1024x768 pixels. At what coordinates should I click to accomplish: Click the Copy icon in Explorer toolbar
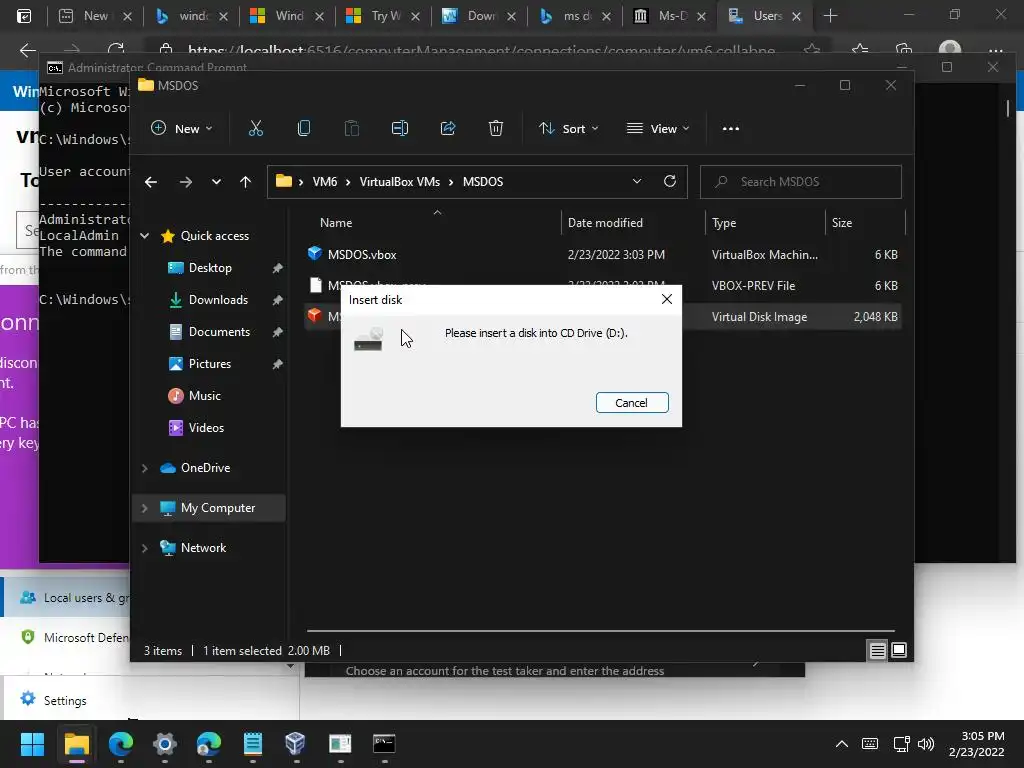(x=304, y=129)
